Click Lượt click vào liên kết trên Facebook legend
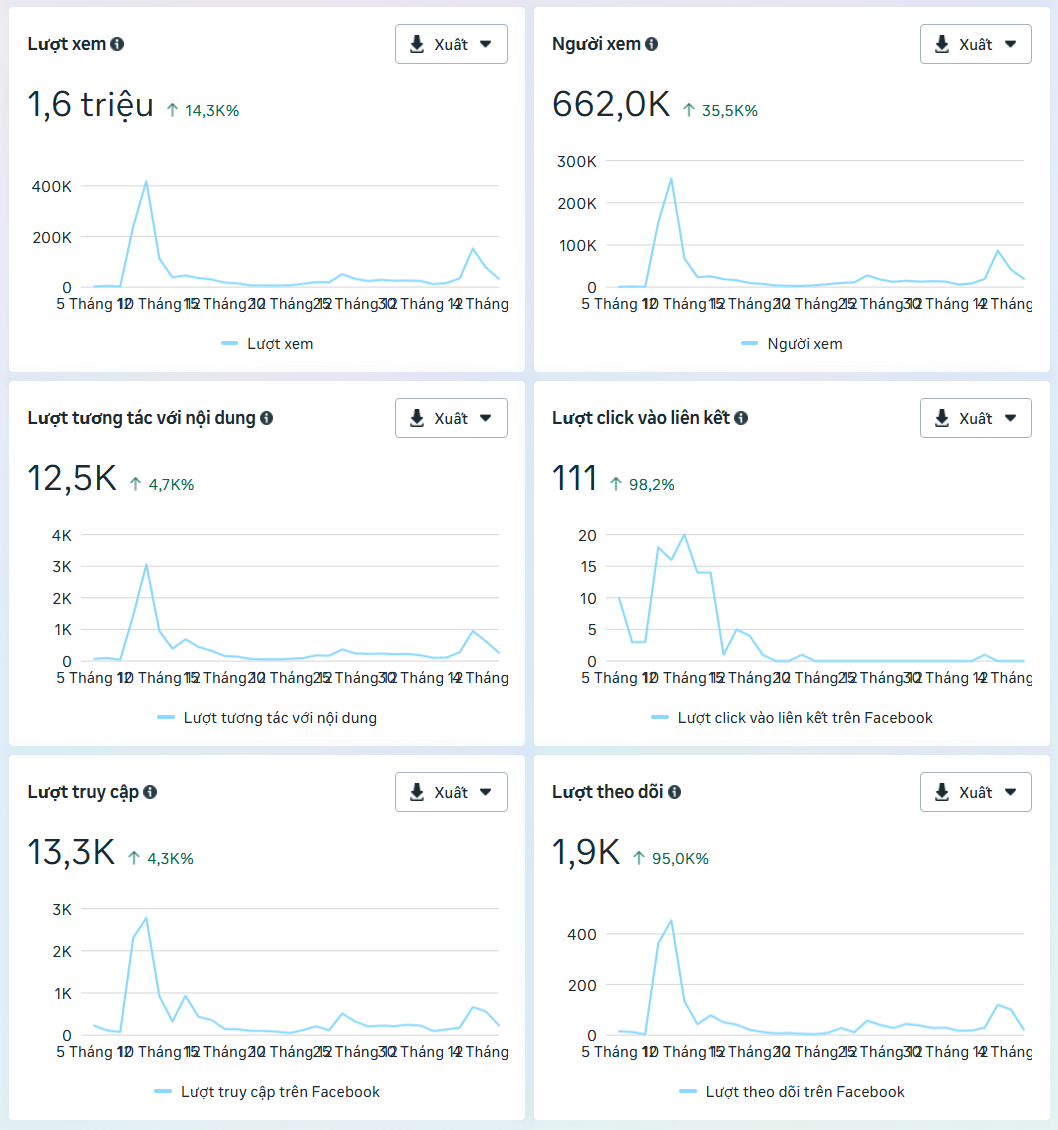The image size is (1058, 1130). pyautogui.click(x=804, y=718)
